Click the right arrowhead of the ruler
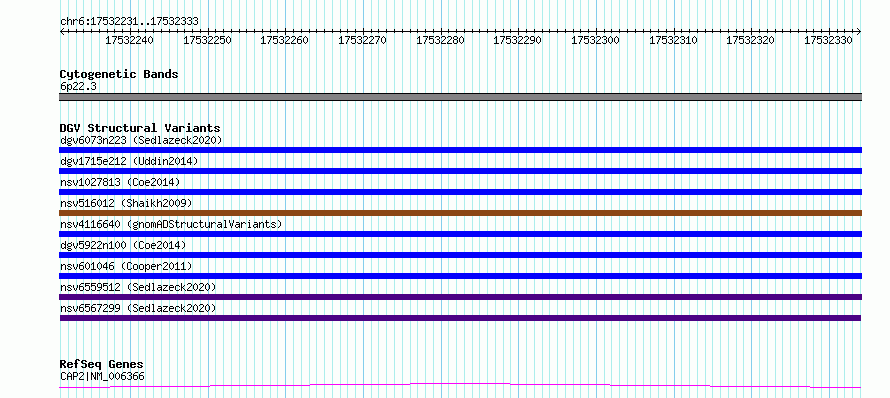 coord(859,31)
